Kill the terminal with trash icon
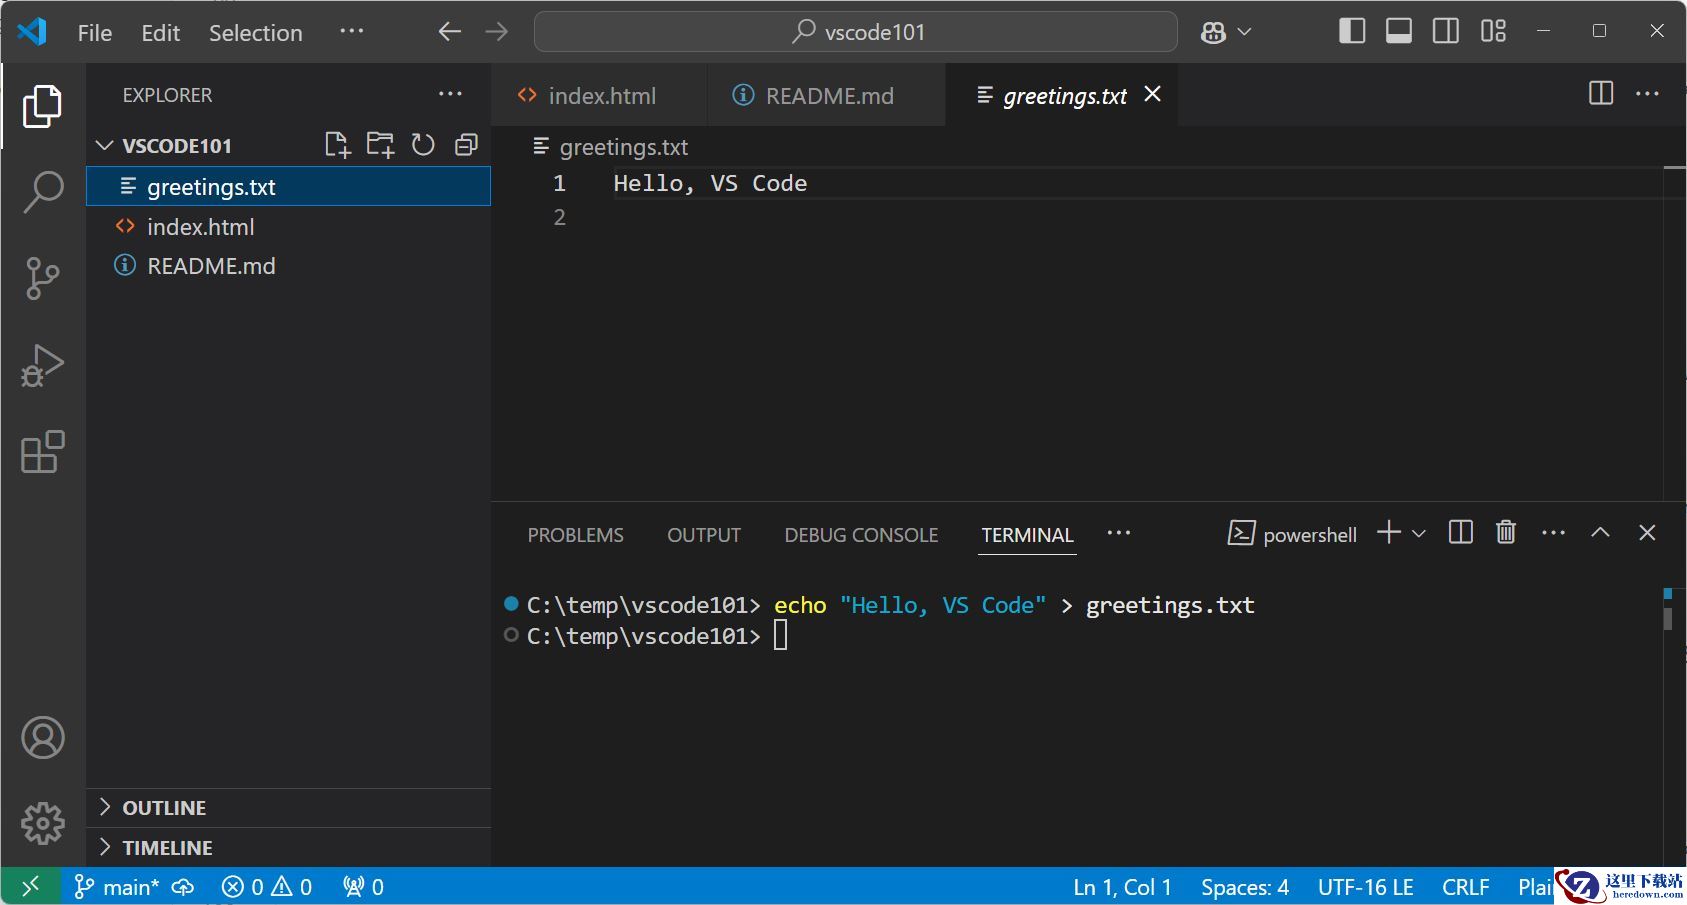1687x905 pixels. (x=1506, y=532)
